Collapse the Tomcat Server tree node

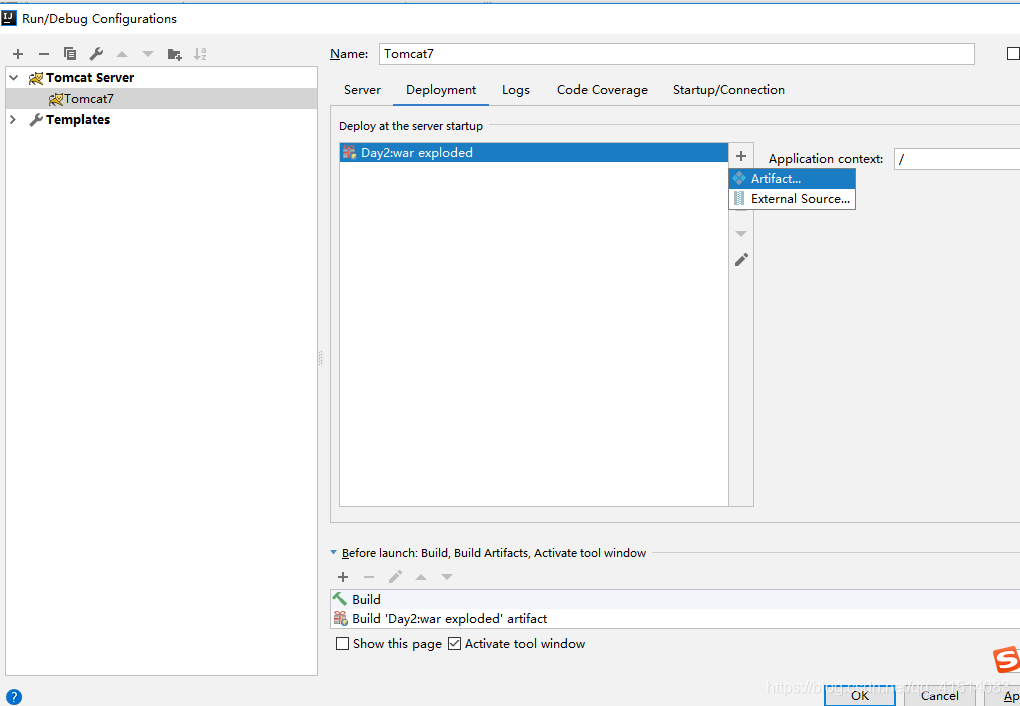14,77
